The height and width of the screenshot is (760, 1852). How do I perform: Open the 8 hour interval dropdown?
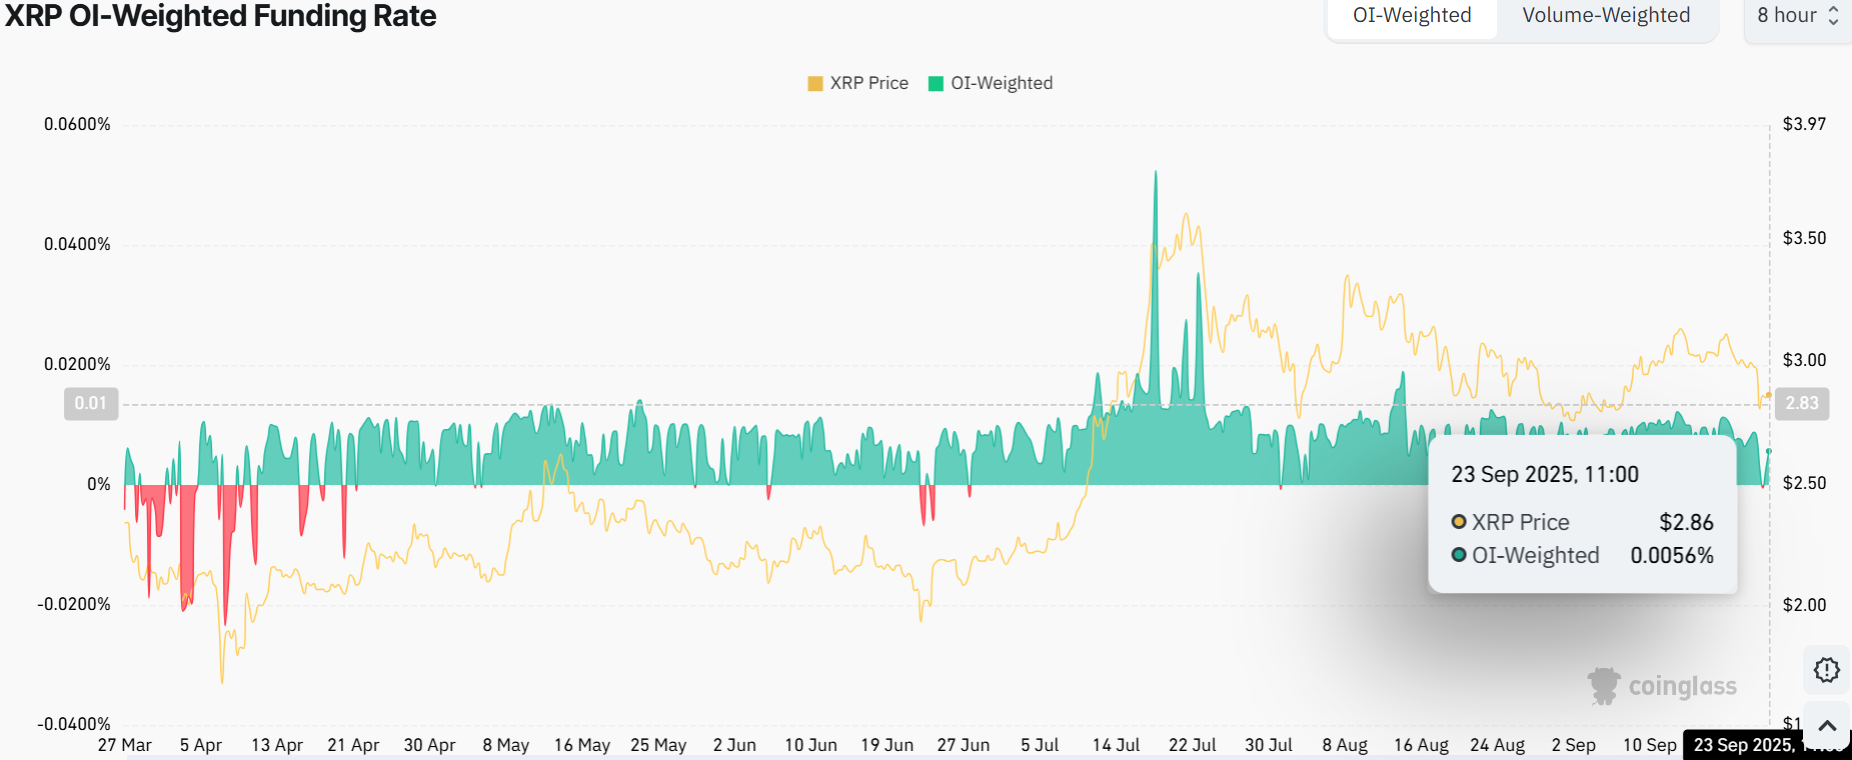pyautogui.click(x=1798, y=16)
